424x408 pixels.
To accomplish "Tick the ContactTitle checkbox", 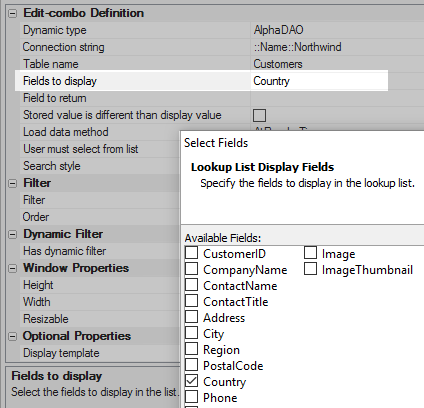I will (x=191, y=301).
